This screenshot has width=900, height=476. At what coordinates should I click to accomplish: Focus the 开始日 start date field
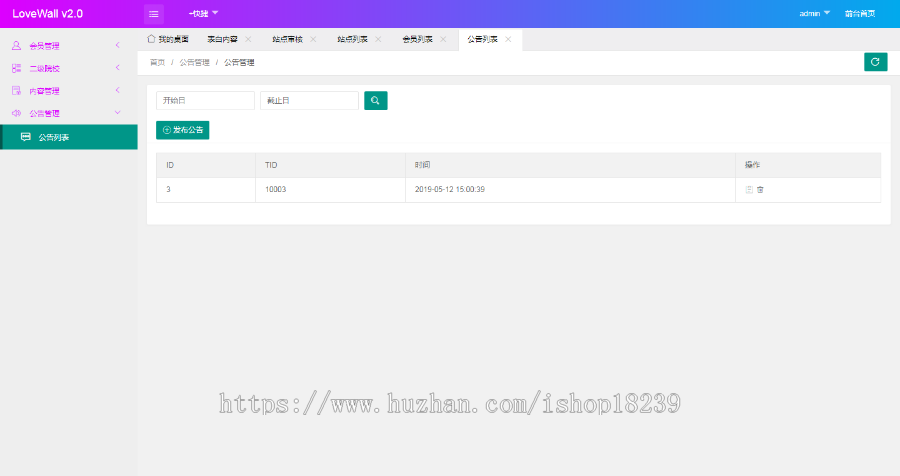205,100
